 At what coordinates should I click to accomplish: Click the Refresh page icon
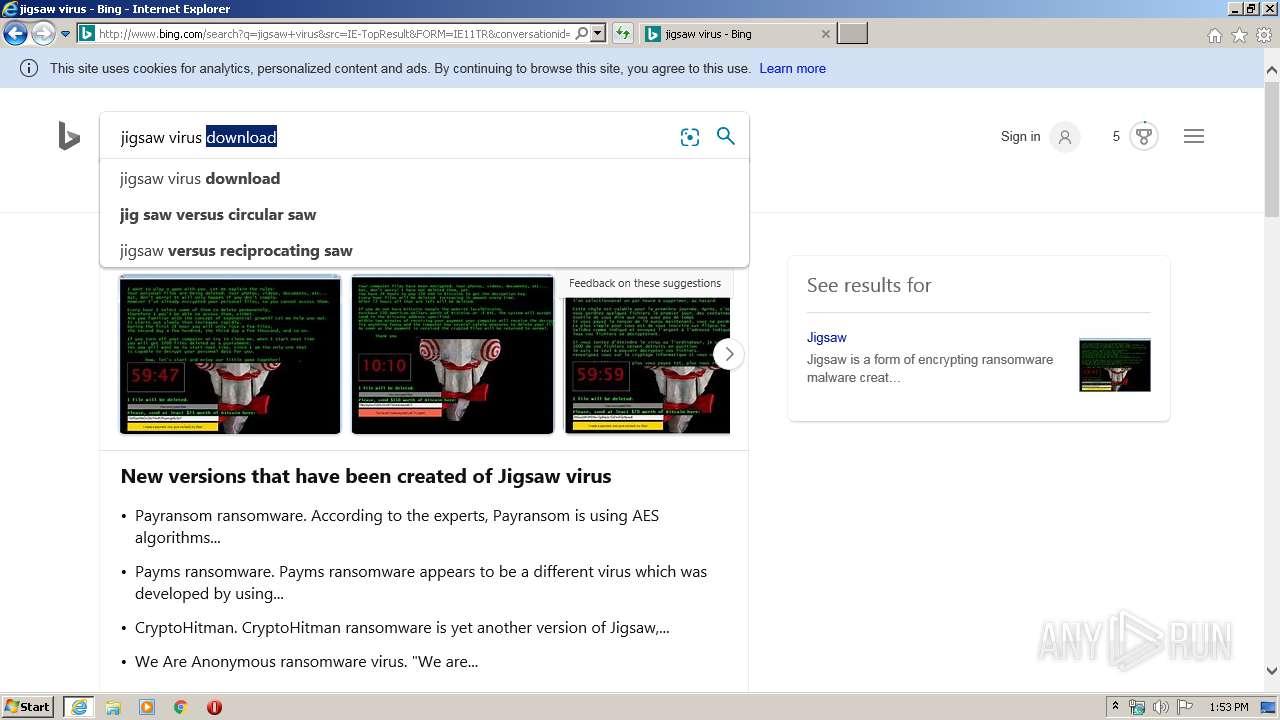click(623, 34)
